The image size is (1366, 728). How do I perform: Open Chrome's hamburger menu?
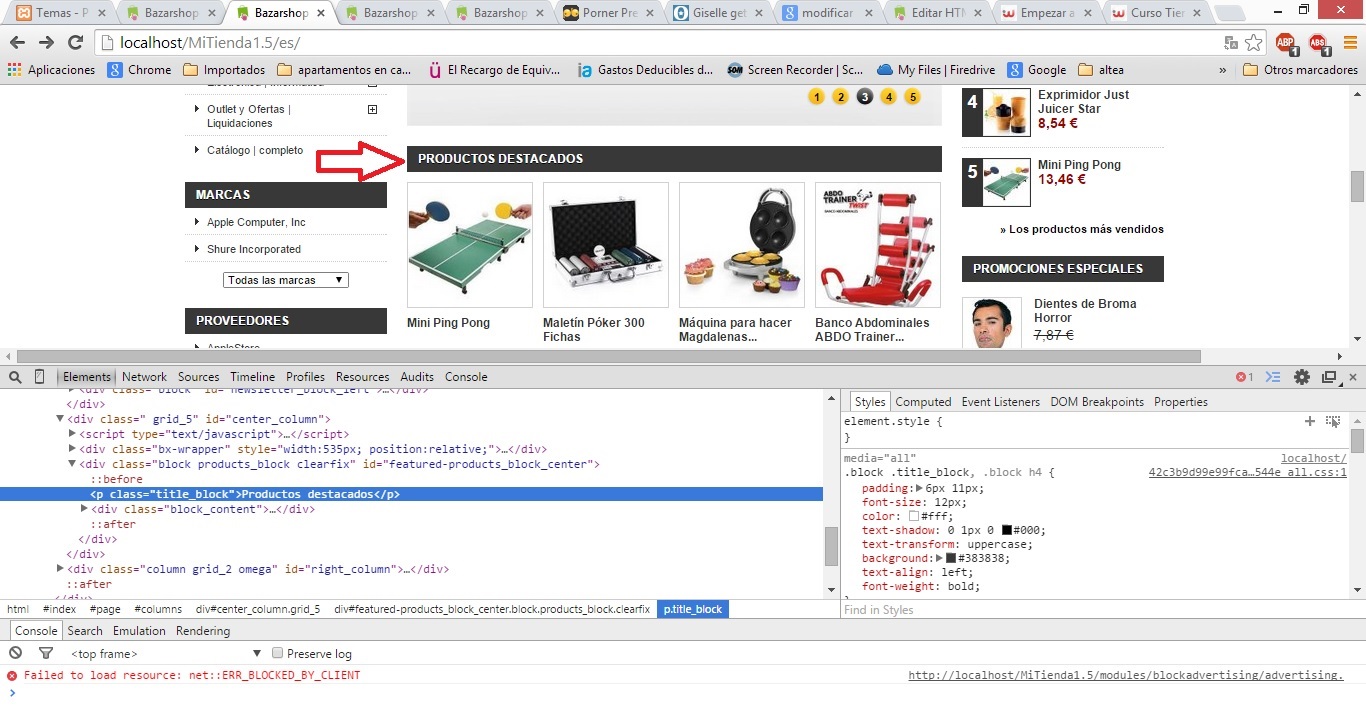click(x=1349, y=43)
